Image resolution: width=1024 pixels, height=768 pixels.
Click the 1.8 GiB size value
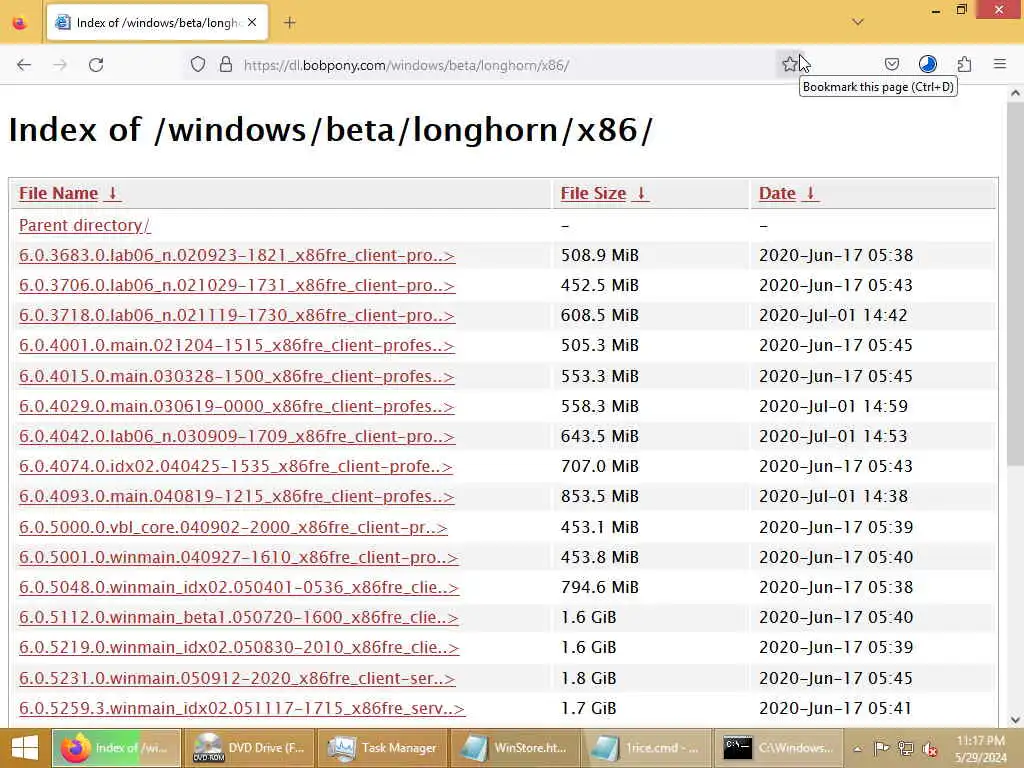coord(588,678)
